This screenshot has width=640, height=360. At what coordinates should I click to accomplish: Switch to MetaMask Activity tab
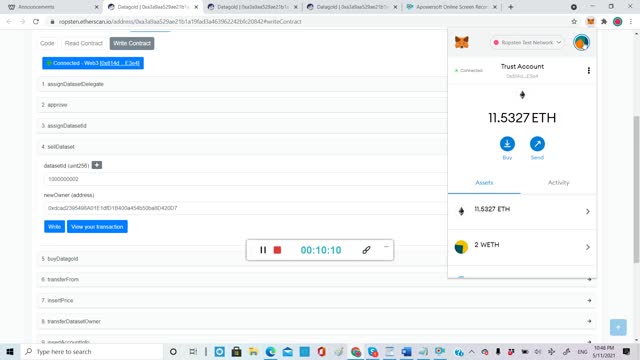(x=558, y=182)
